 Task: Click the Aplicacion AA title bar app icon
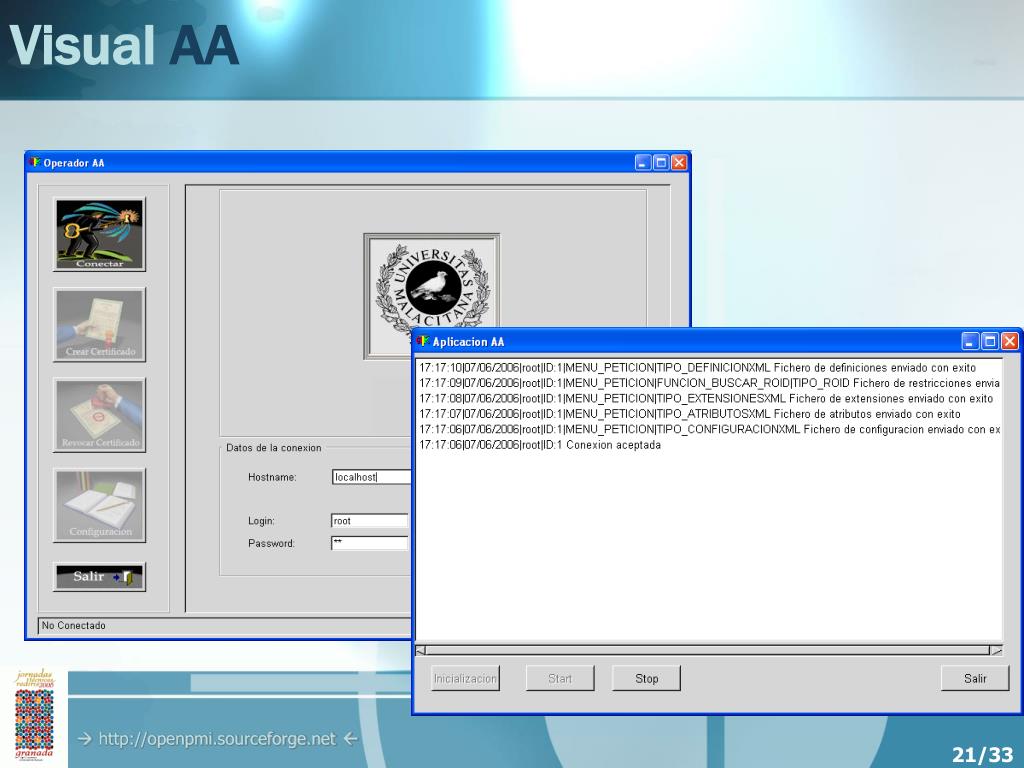click(x=423, y=341)
